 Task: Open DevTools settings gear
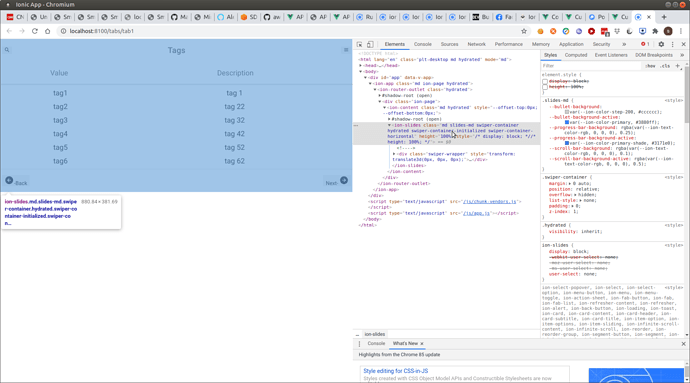click(661, 44)
